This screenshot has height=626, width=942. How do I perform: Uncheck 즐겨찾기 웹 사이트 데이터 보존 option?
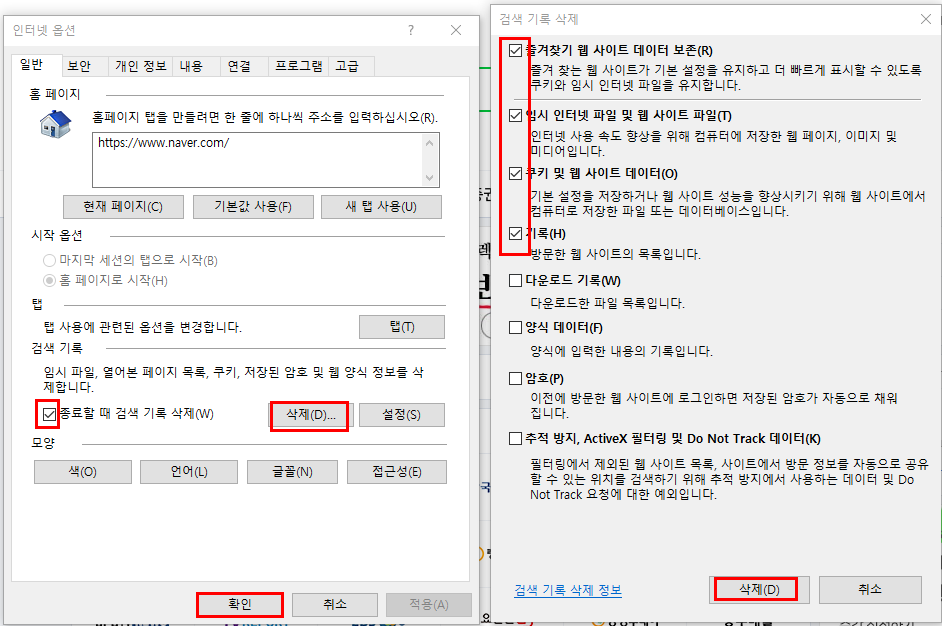(x=515, y=50)
